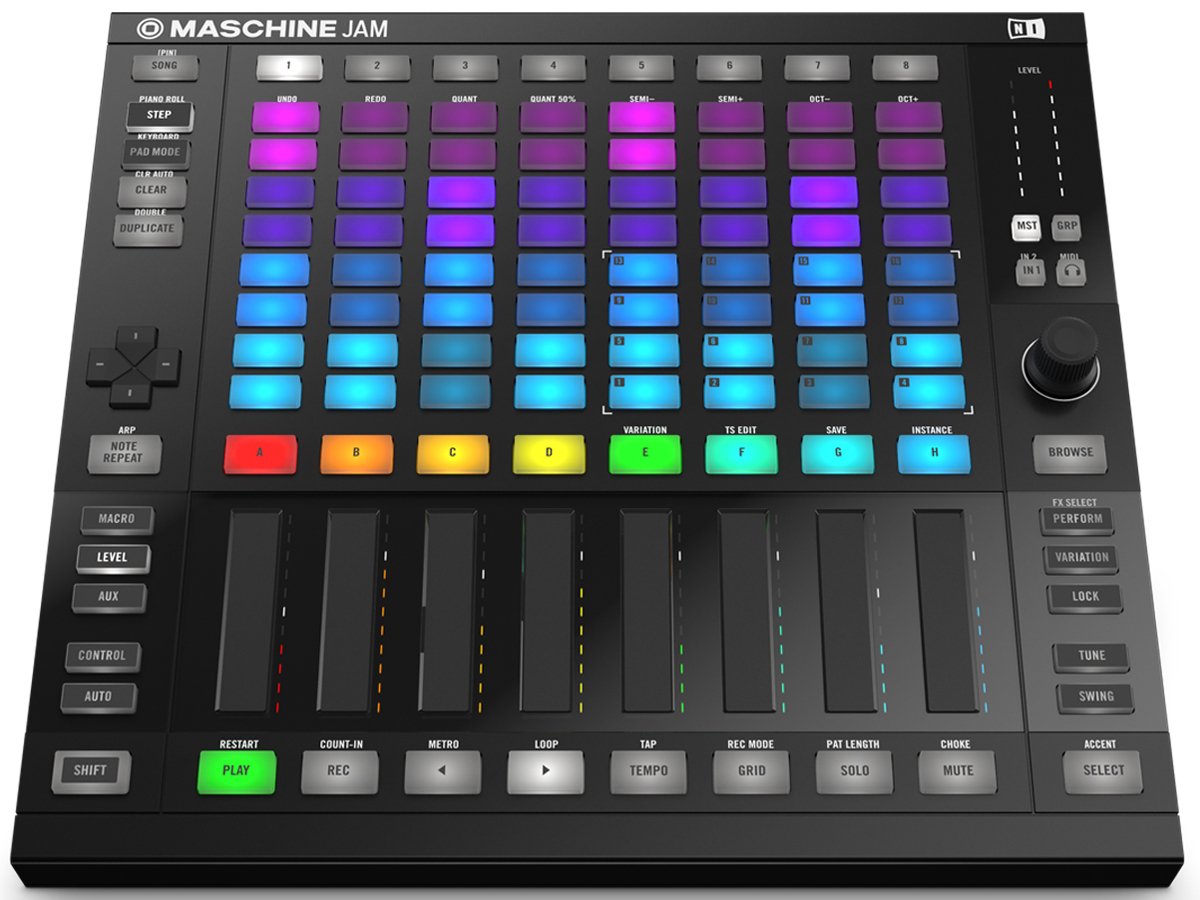Screen dimensions: 1200x900
Task: Click the SWING button
Action: (x=1096, y=697)
